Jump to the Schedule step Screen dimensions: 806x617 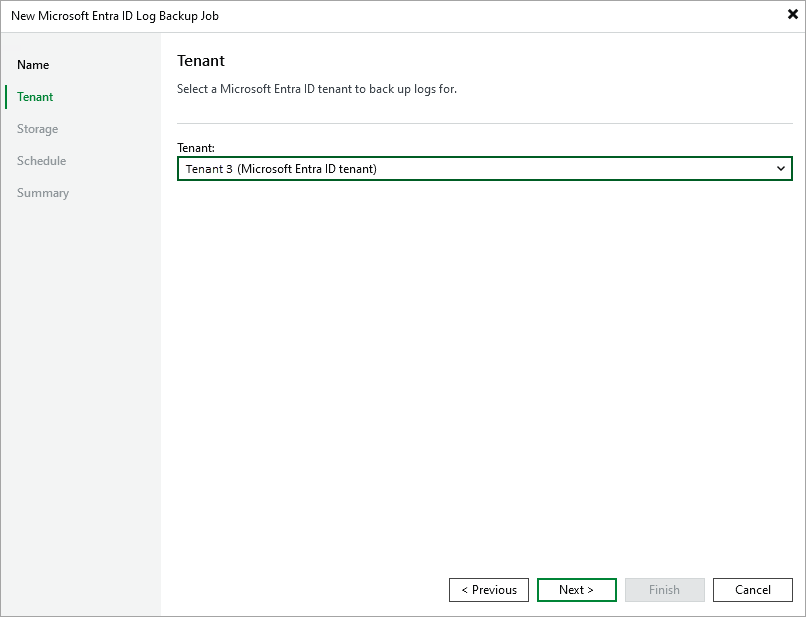tap(41, 160)
